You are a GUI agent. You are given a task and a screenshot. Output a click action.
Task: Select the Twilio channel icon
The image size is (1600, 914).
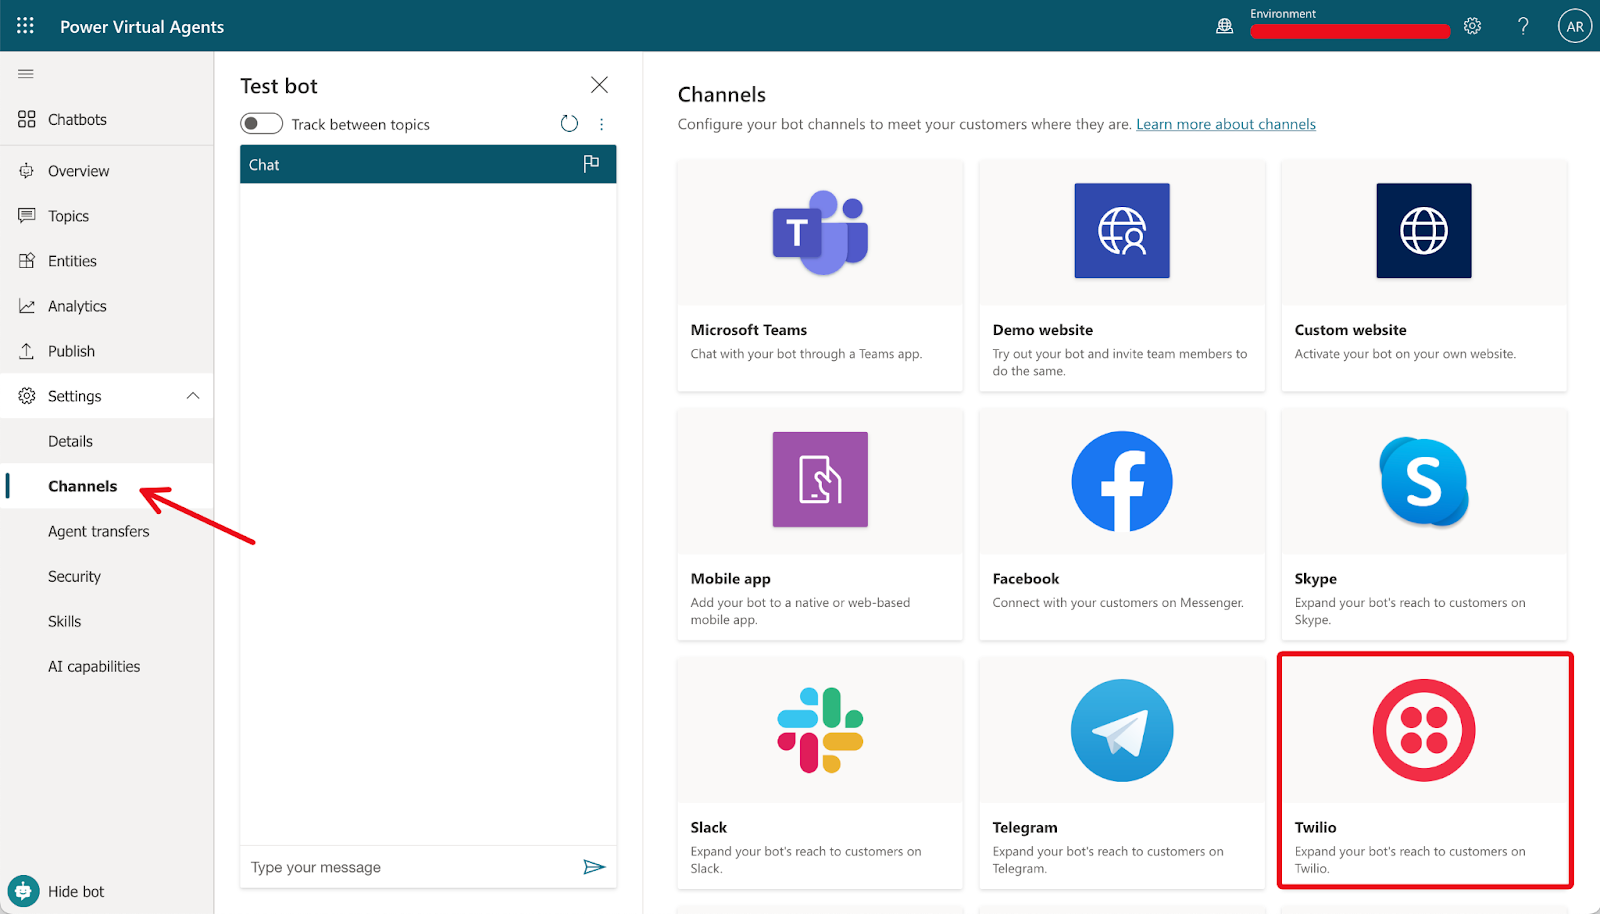1424,730
